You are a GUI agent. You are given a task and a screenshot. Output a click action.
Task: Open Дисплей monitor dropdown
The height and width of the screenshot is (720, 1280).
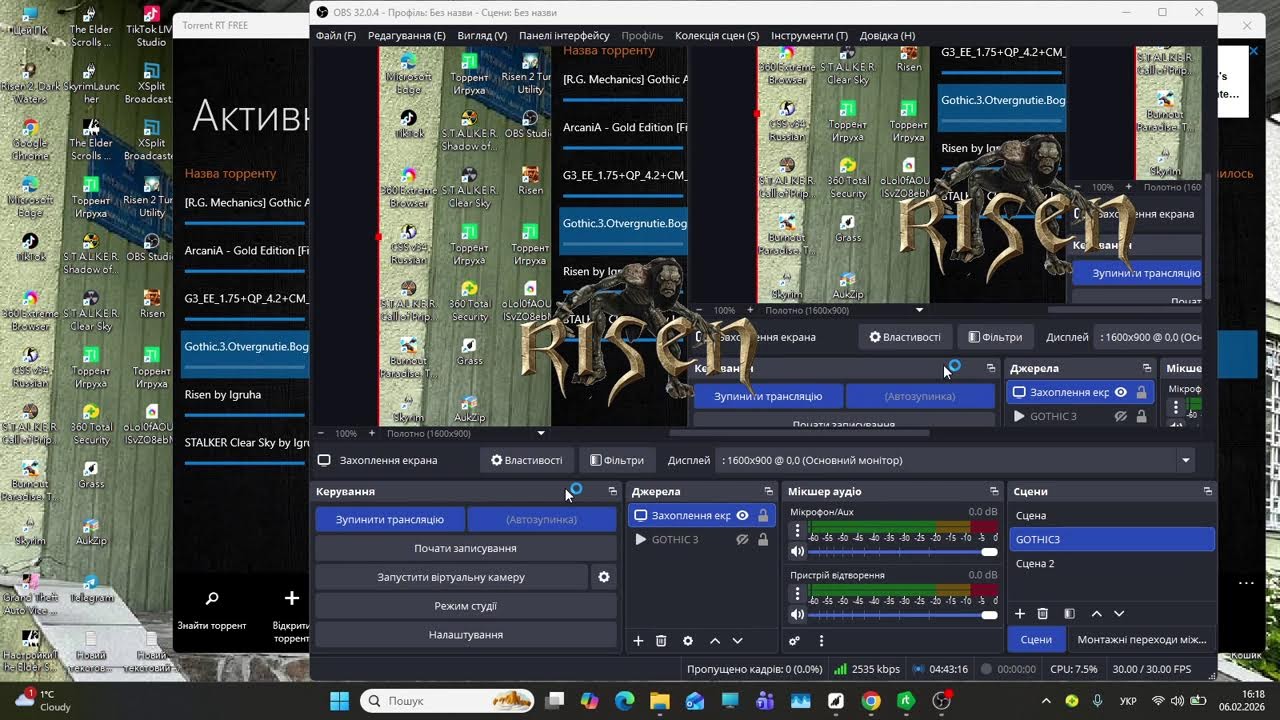point(957,461)
